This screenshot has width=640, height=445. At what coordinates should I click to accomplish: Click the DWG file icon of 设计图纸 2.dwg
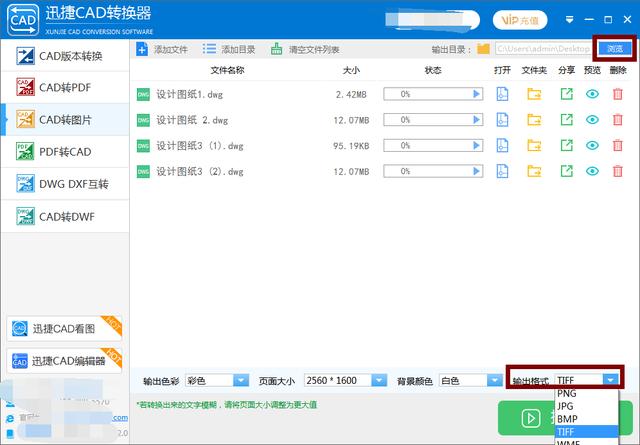143,120
